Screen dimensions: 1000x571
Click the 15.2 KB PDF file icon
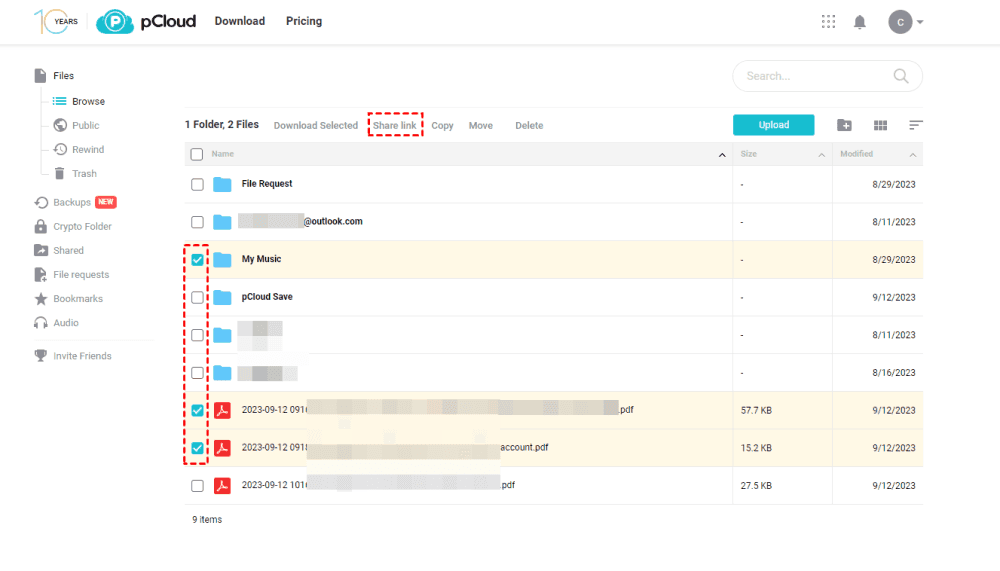click(x=222, y=448)
